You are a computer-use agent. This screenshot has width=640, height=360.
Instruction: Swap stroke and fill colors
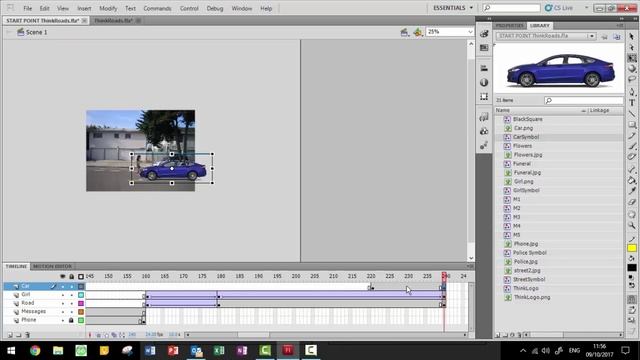point(632,284)
